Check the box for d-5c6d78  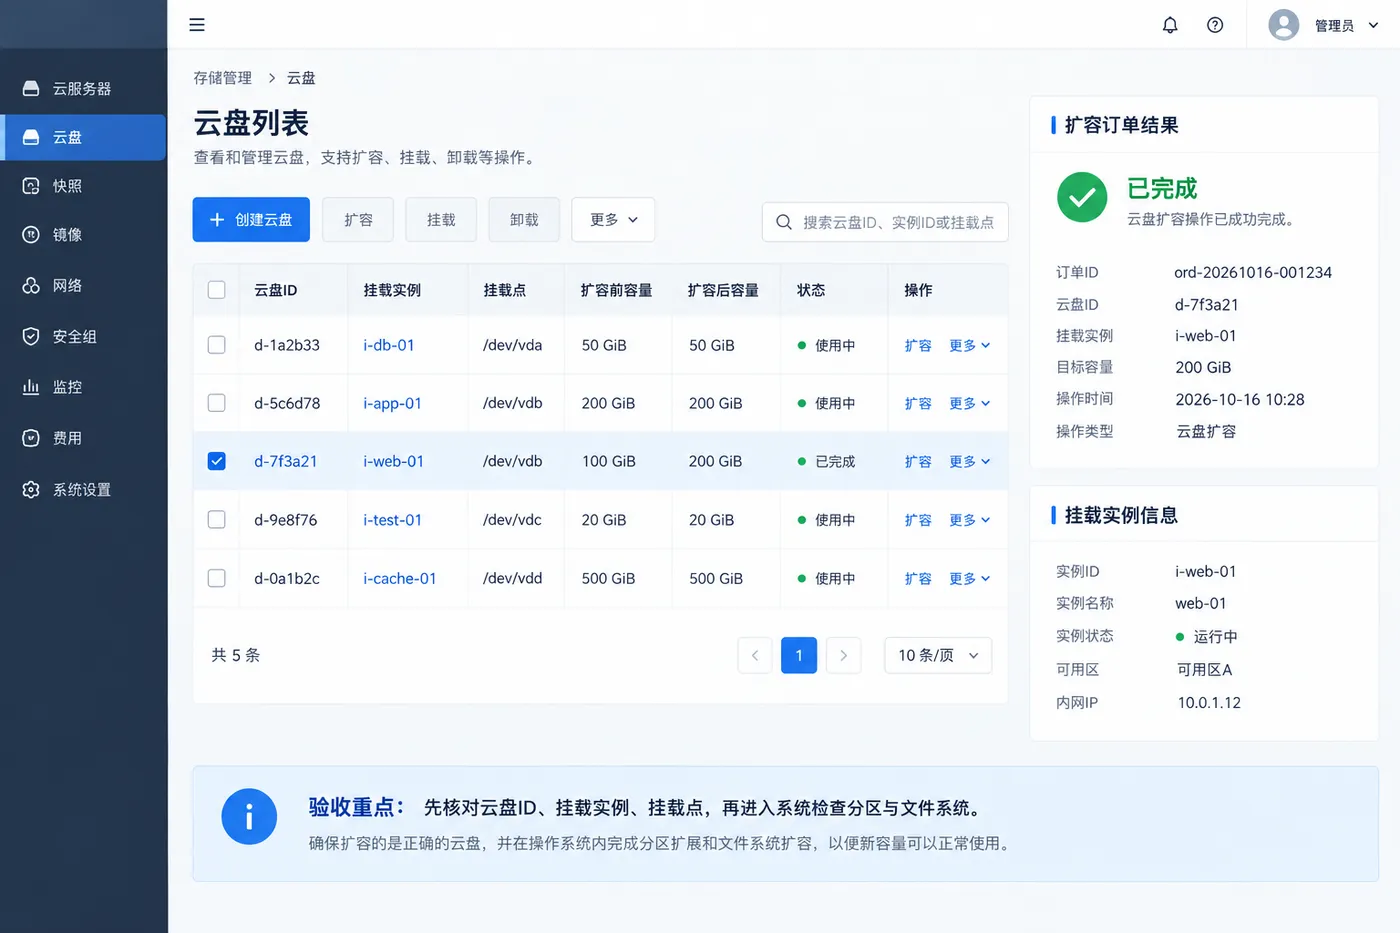(x=216, y=403)
